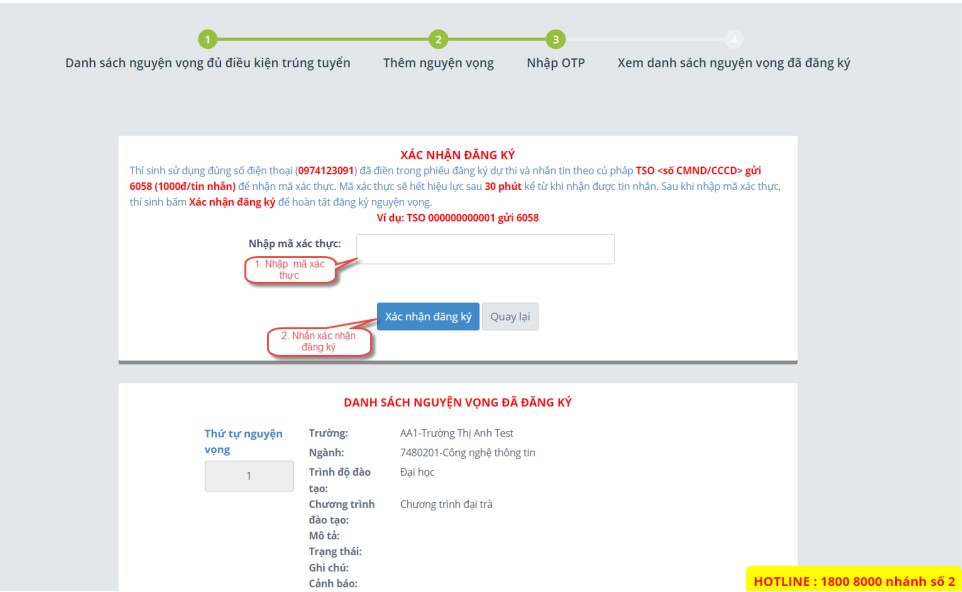Click the 'Quay lại' button
The width and height of the screenshot is (962, 592).
(510, 317)
